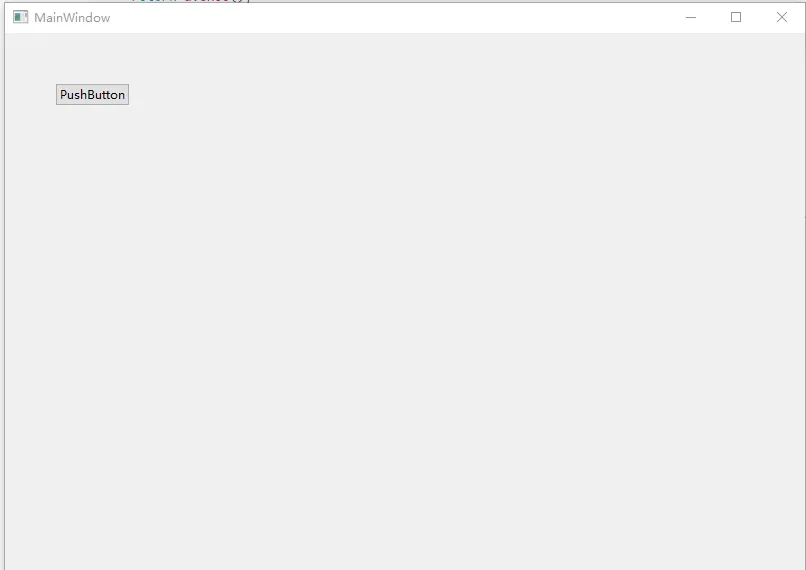Minimize the MainWindow window
The image size is (806, 570).
(691, 17)
